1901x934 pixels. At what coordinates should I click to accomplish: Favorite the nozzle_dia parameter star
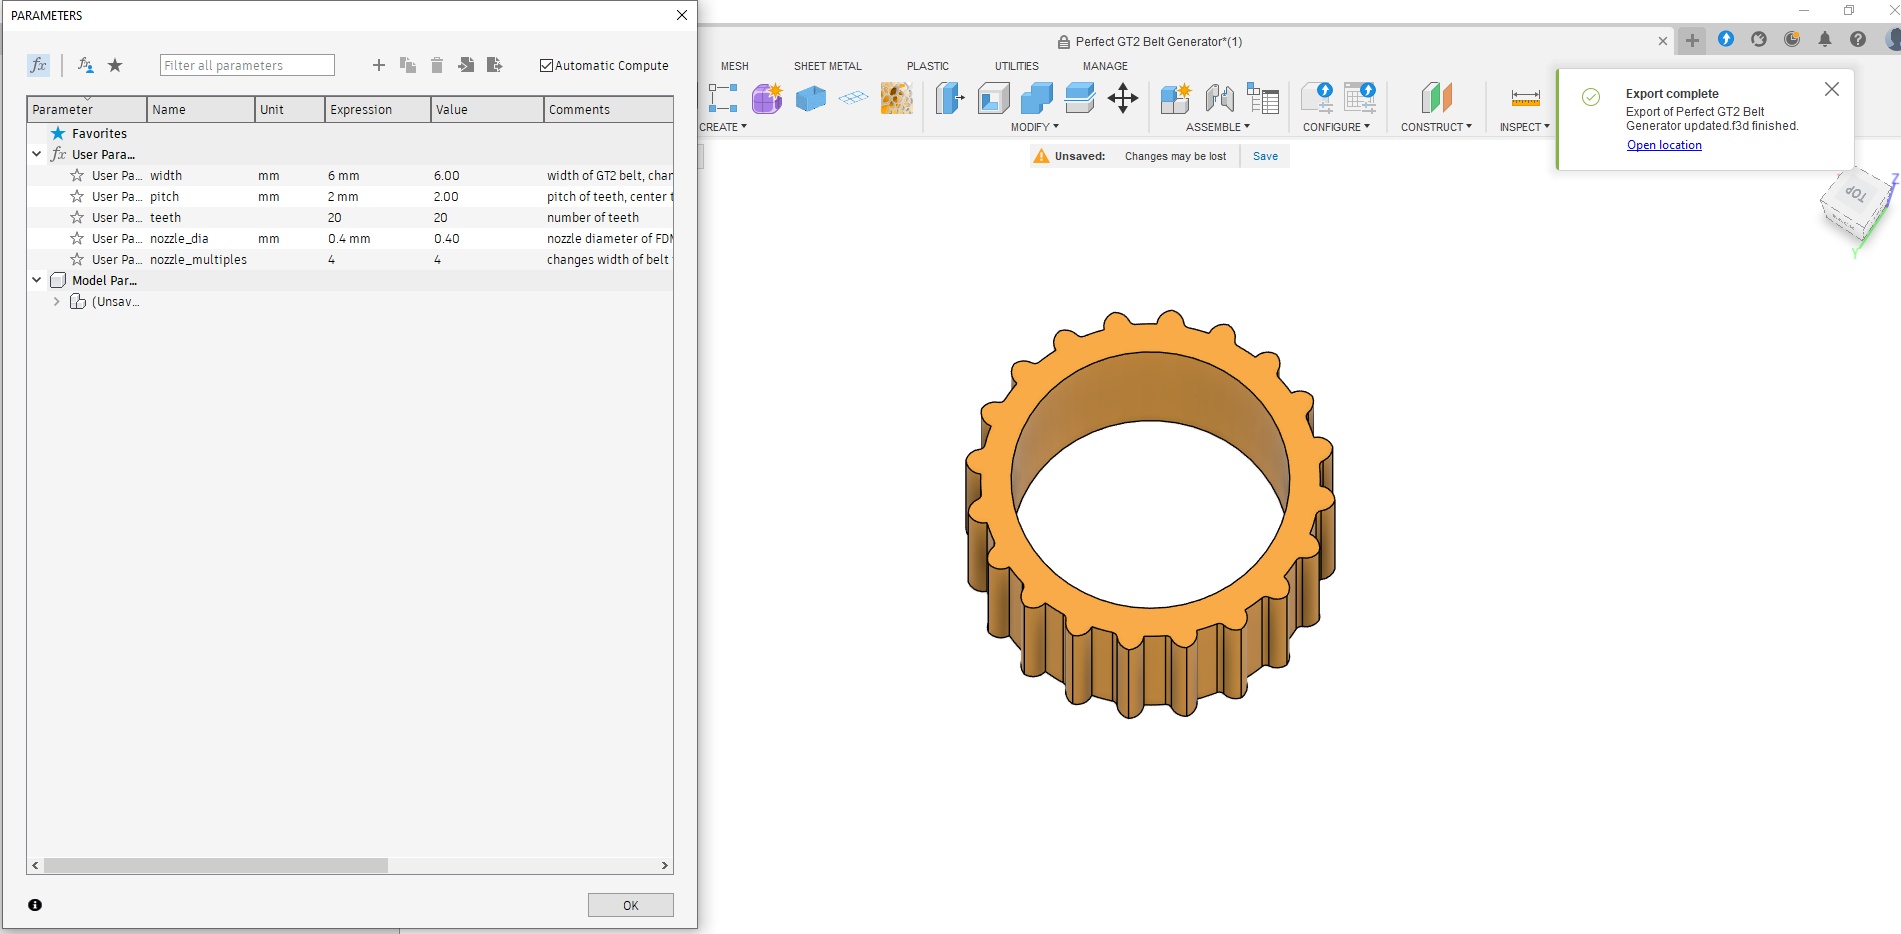77,238
